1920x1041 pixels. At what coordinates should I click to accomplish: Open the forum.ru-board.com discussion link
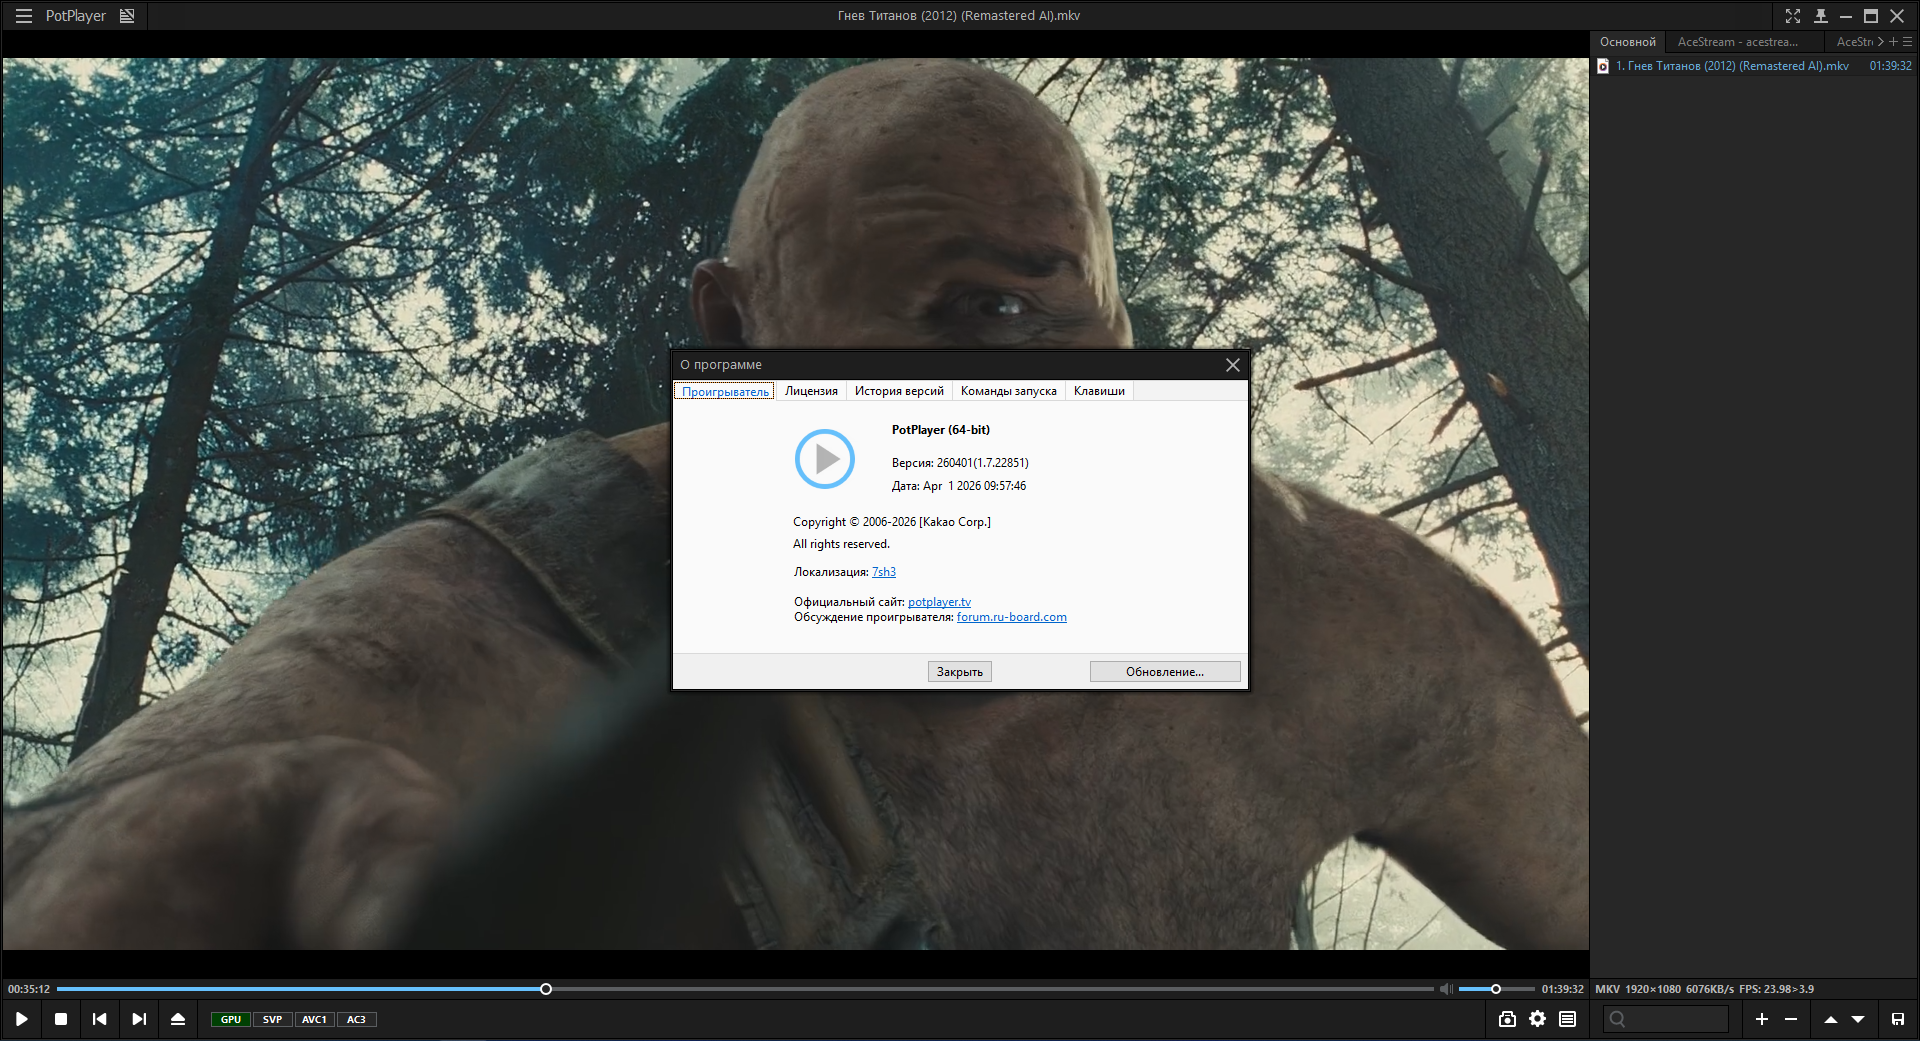tap(1011, 617)
